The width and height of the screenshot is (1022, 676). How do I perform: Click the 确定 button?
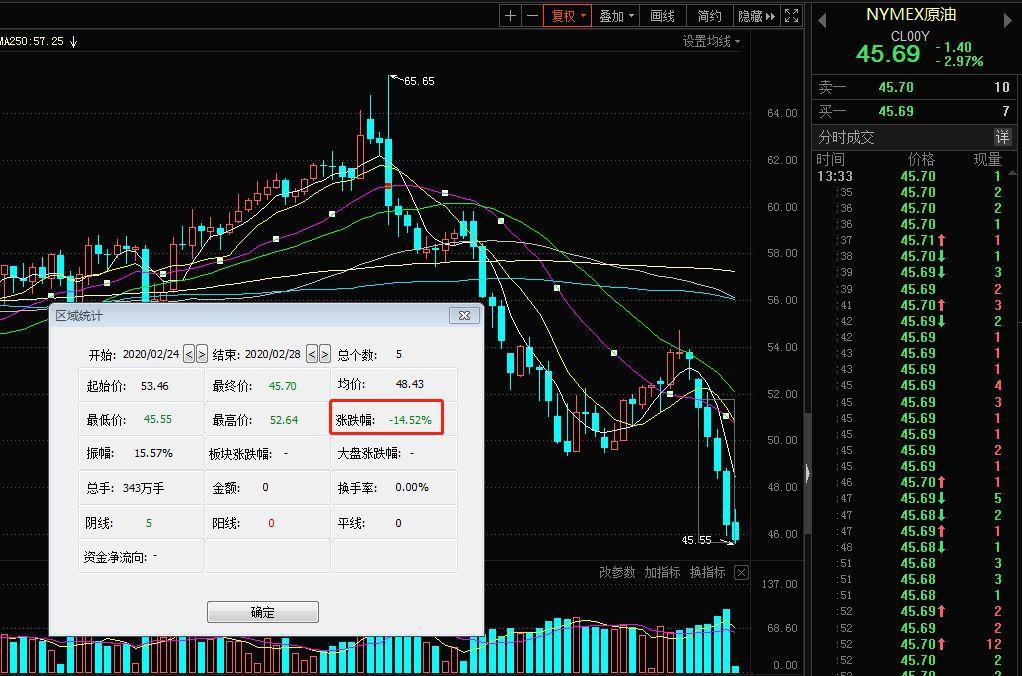263,612
